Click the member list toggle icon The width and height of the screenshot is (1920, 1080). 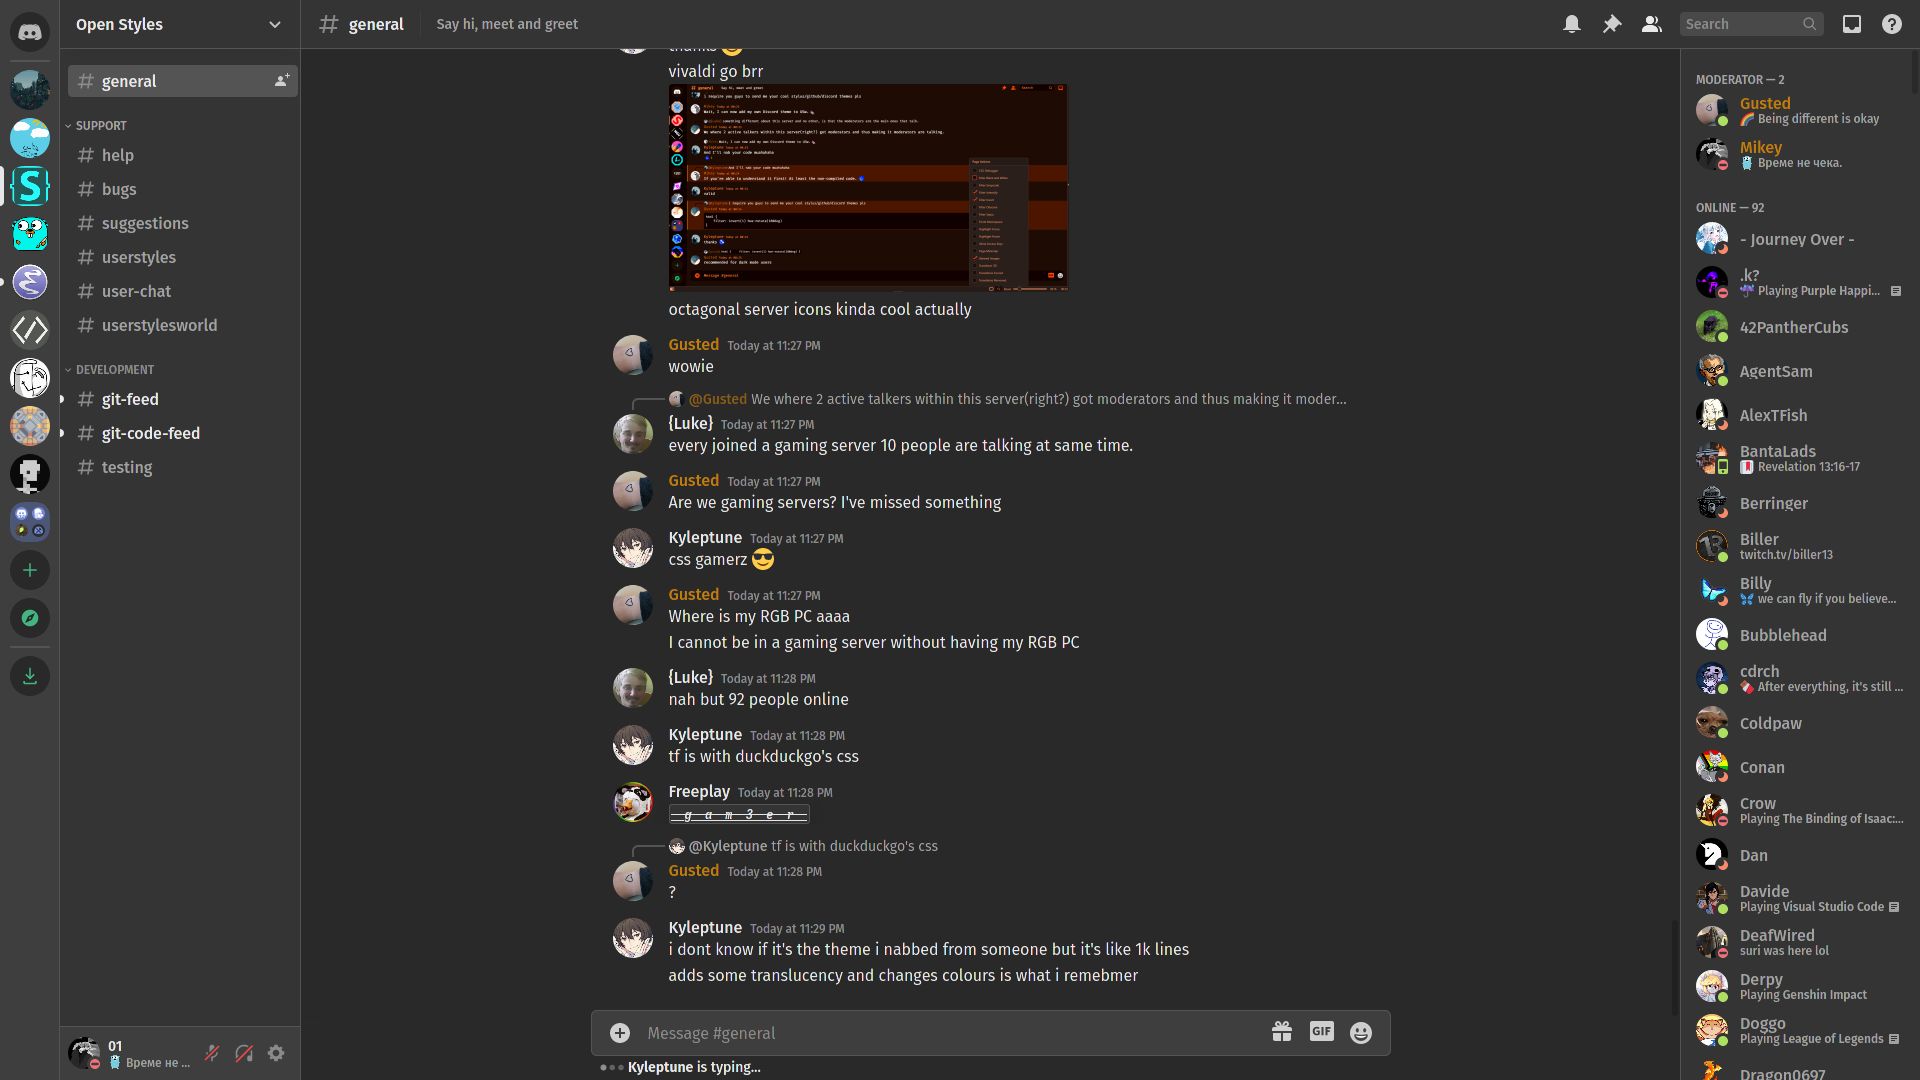pos(1650,24)
